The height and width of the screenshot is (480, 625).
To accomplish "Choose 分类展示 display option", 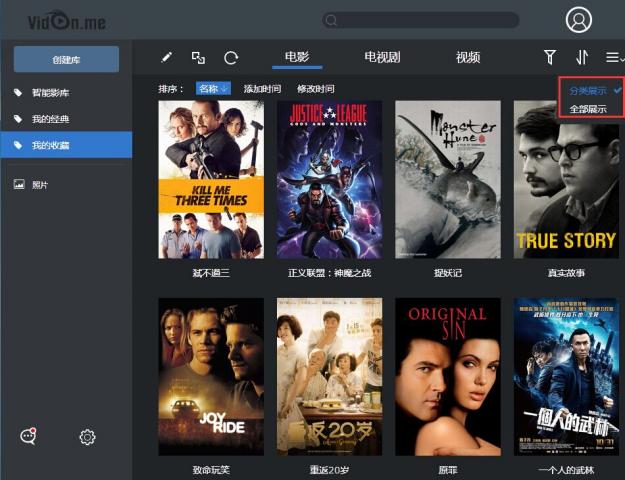I will tap(588, 90).
